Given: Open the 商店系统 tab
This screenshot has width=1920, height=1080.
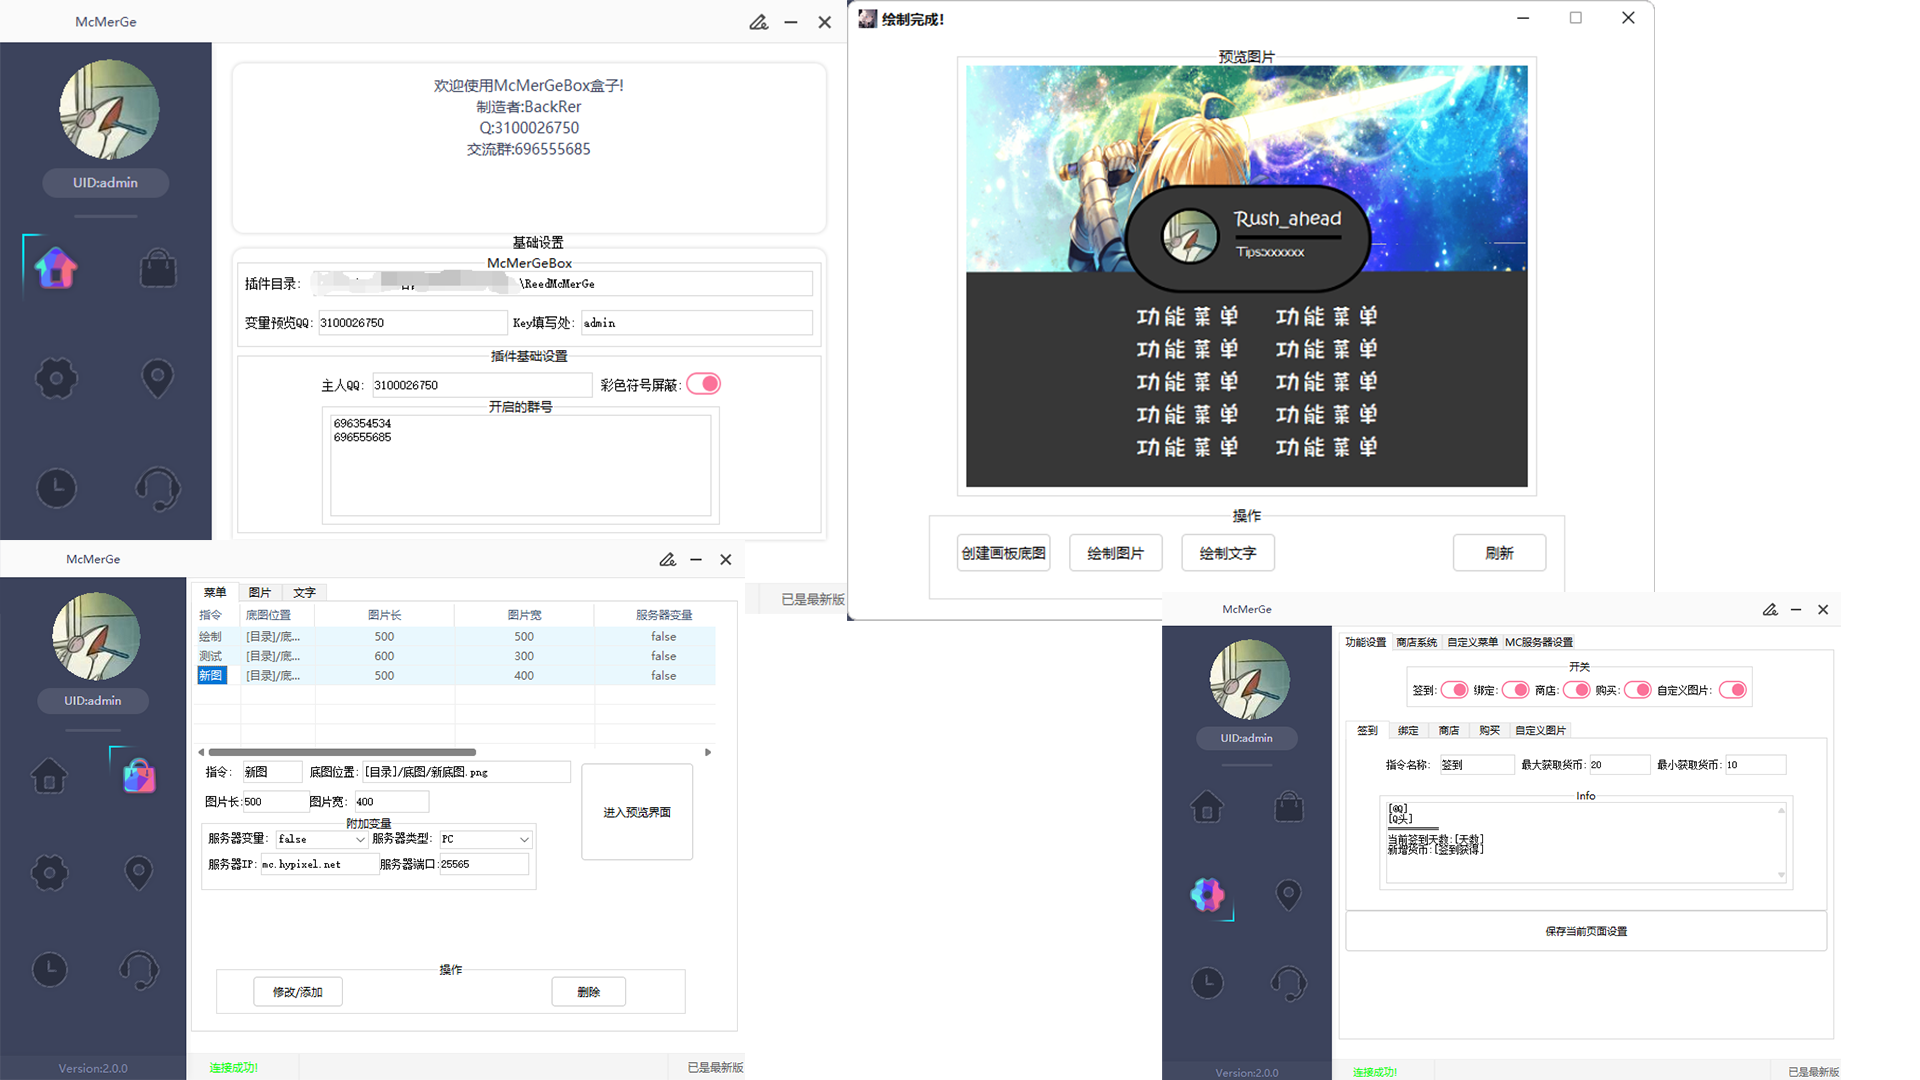Looking at the screenshot, I should pos(1417,642).
